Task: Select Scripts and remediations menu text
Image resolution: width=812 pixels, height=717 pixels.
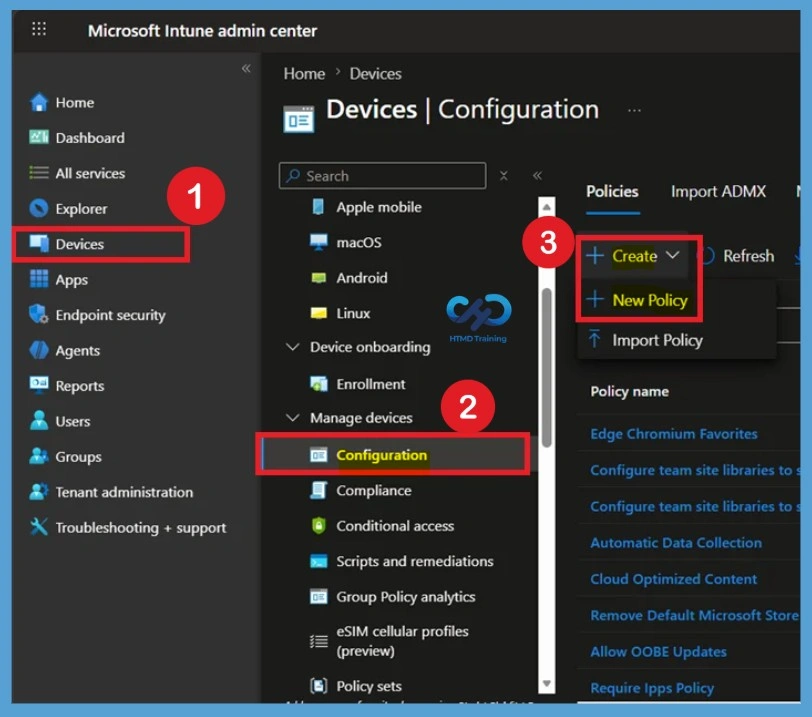Action: [x=415, y=561]
